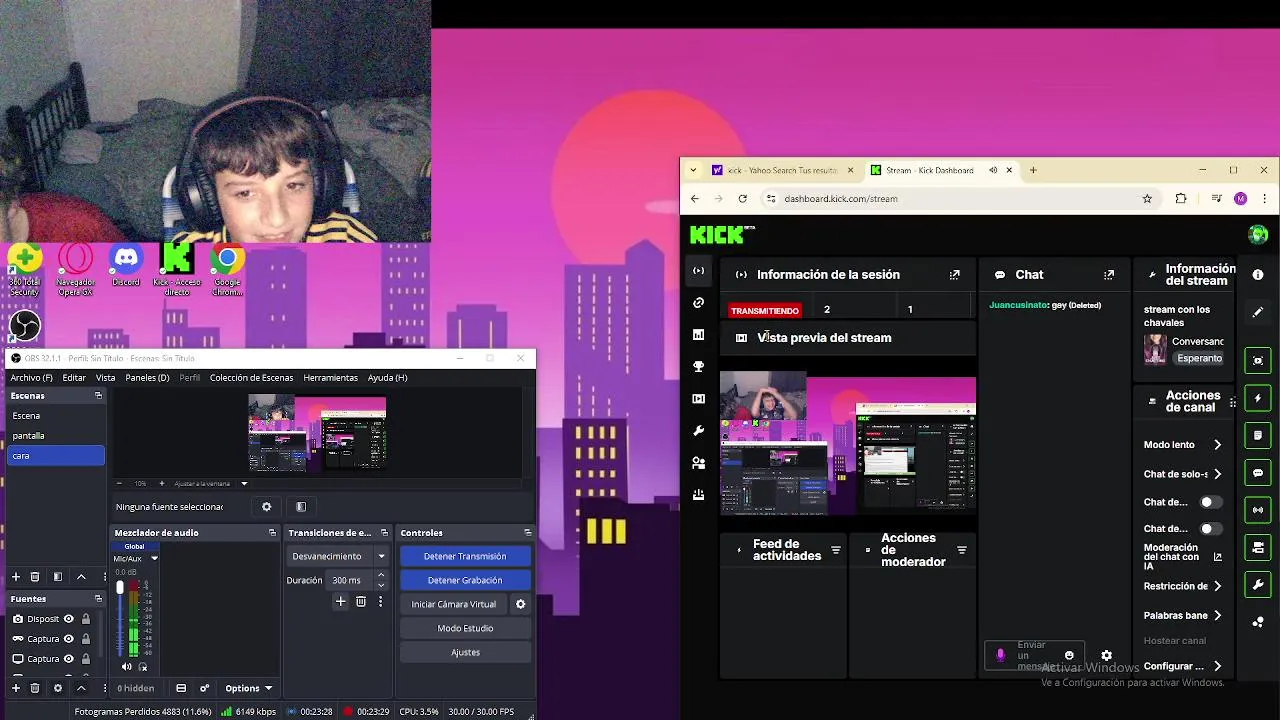Viewport: 1280px width, 720px height.
Task: Open wrench icon in Kick left sidebar
Action: coord(698,431)
